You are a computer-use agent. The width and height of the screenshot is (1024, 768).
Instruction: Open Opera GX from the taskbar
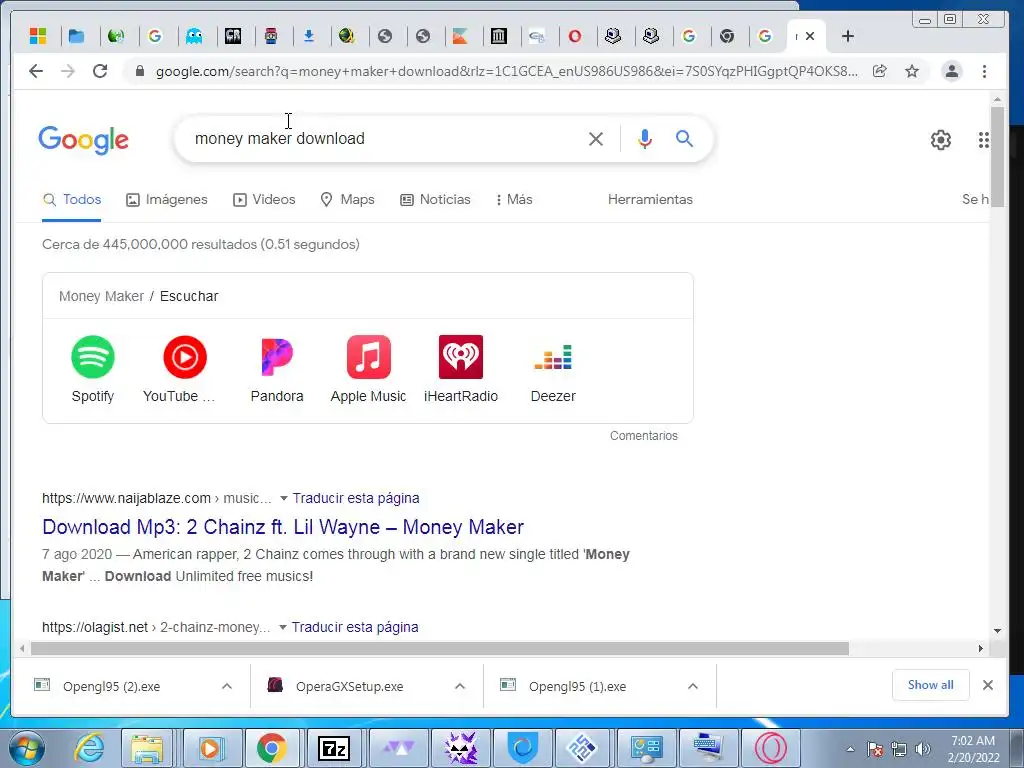click(770, 748)
